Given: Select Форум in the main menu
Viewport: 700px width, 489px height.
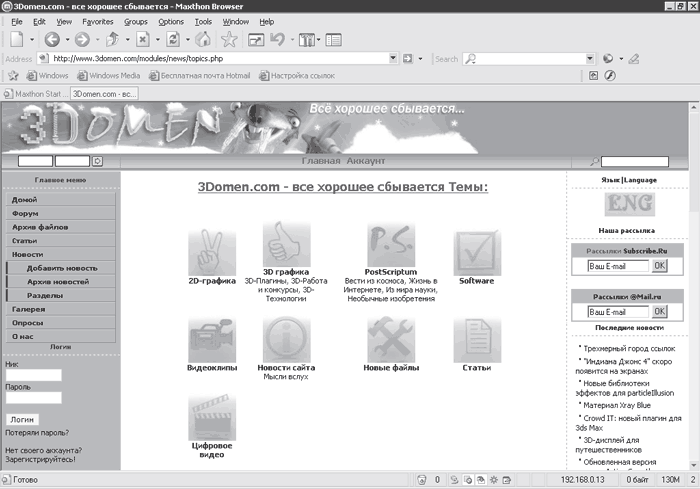Looking at the screenshot, I should tap(26, 214).
